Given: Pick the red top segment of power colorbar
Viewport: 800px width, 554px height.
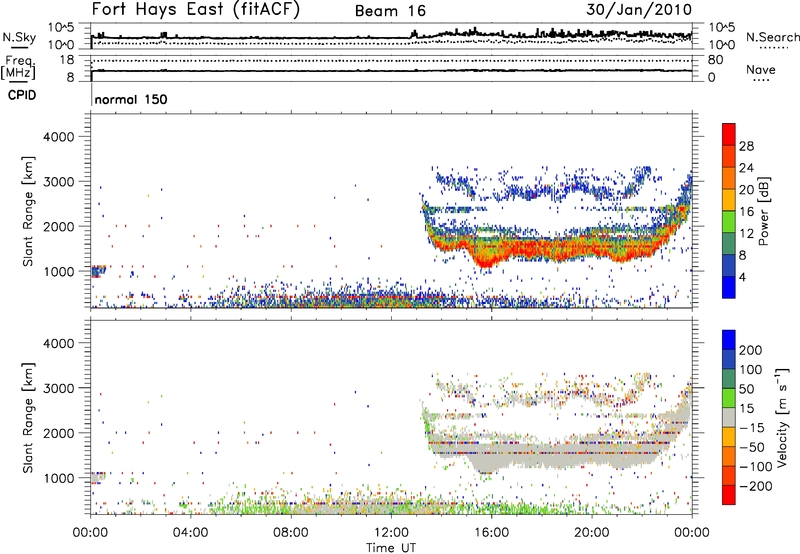Looking at the screenshot, I should [x=729, y=135].
